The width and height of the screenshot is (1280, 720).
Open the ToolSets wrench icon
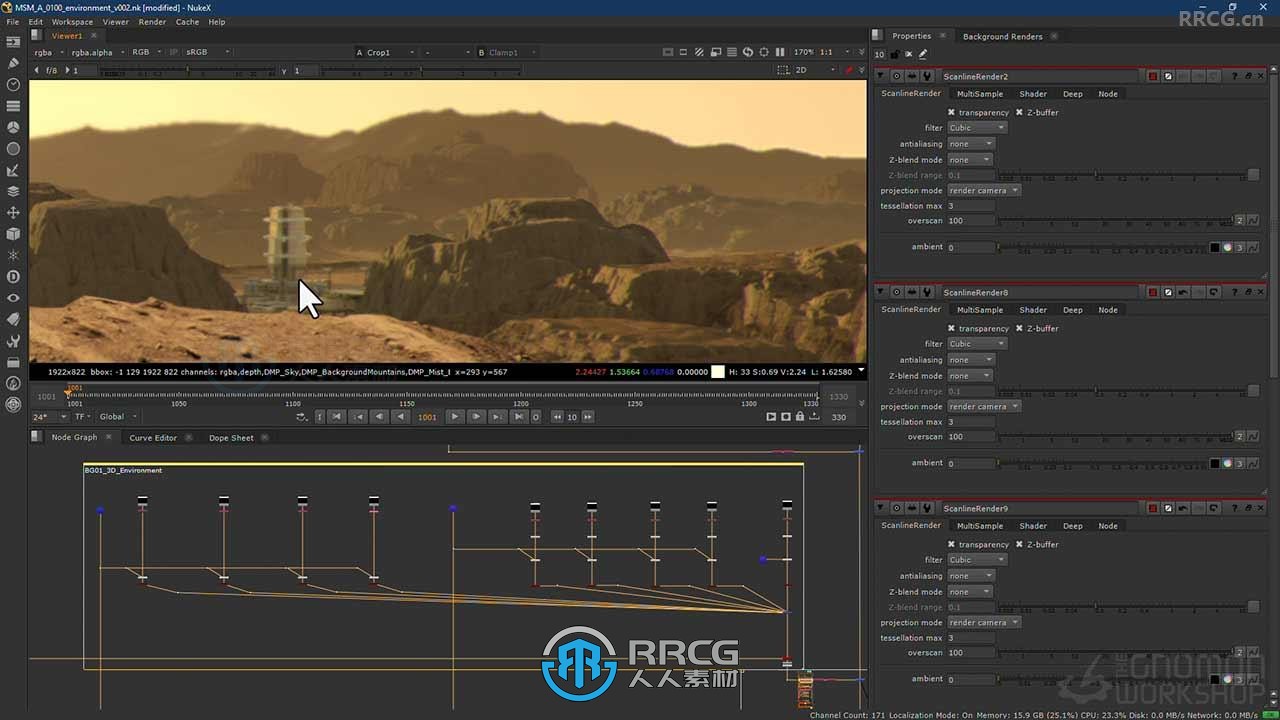pos(13,340)
